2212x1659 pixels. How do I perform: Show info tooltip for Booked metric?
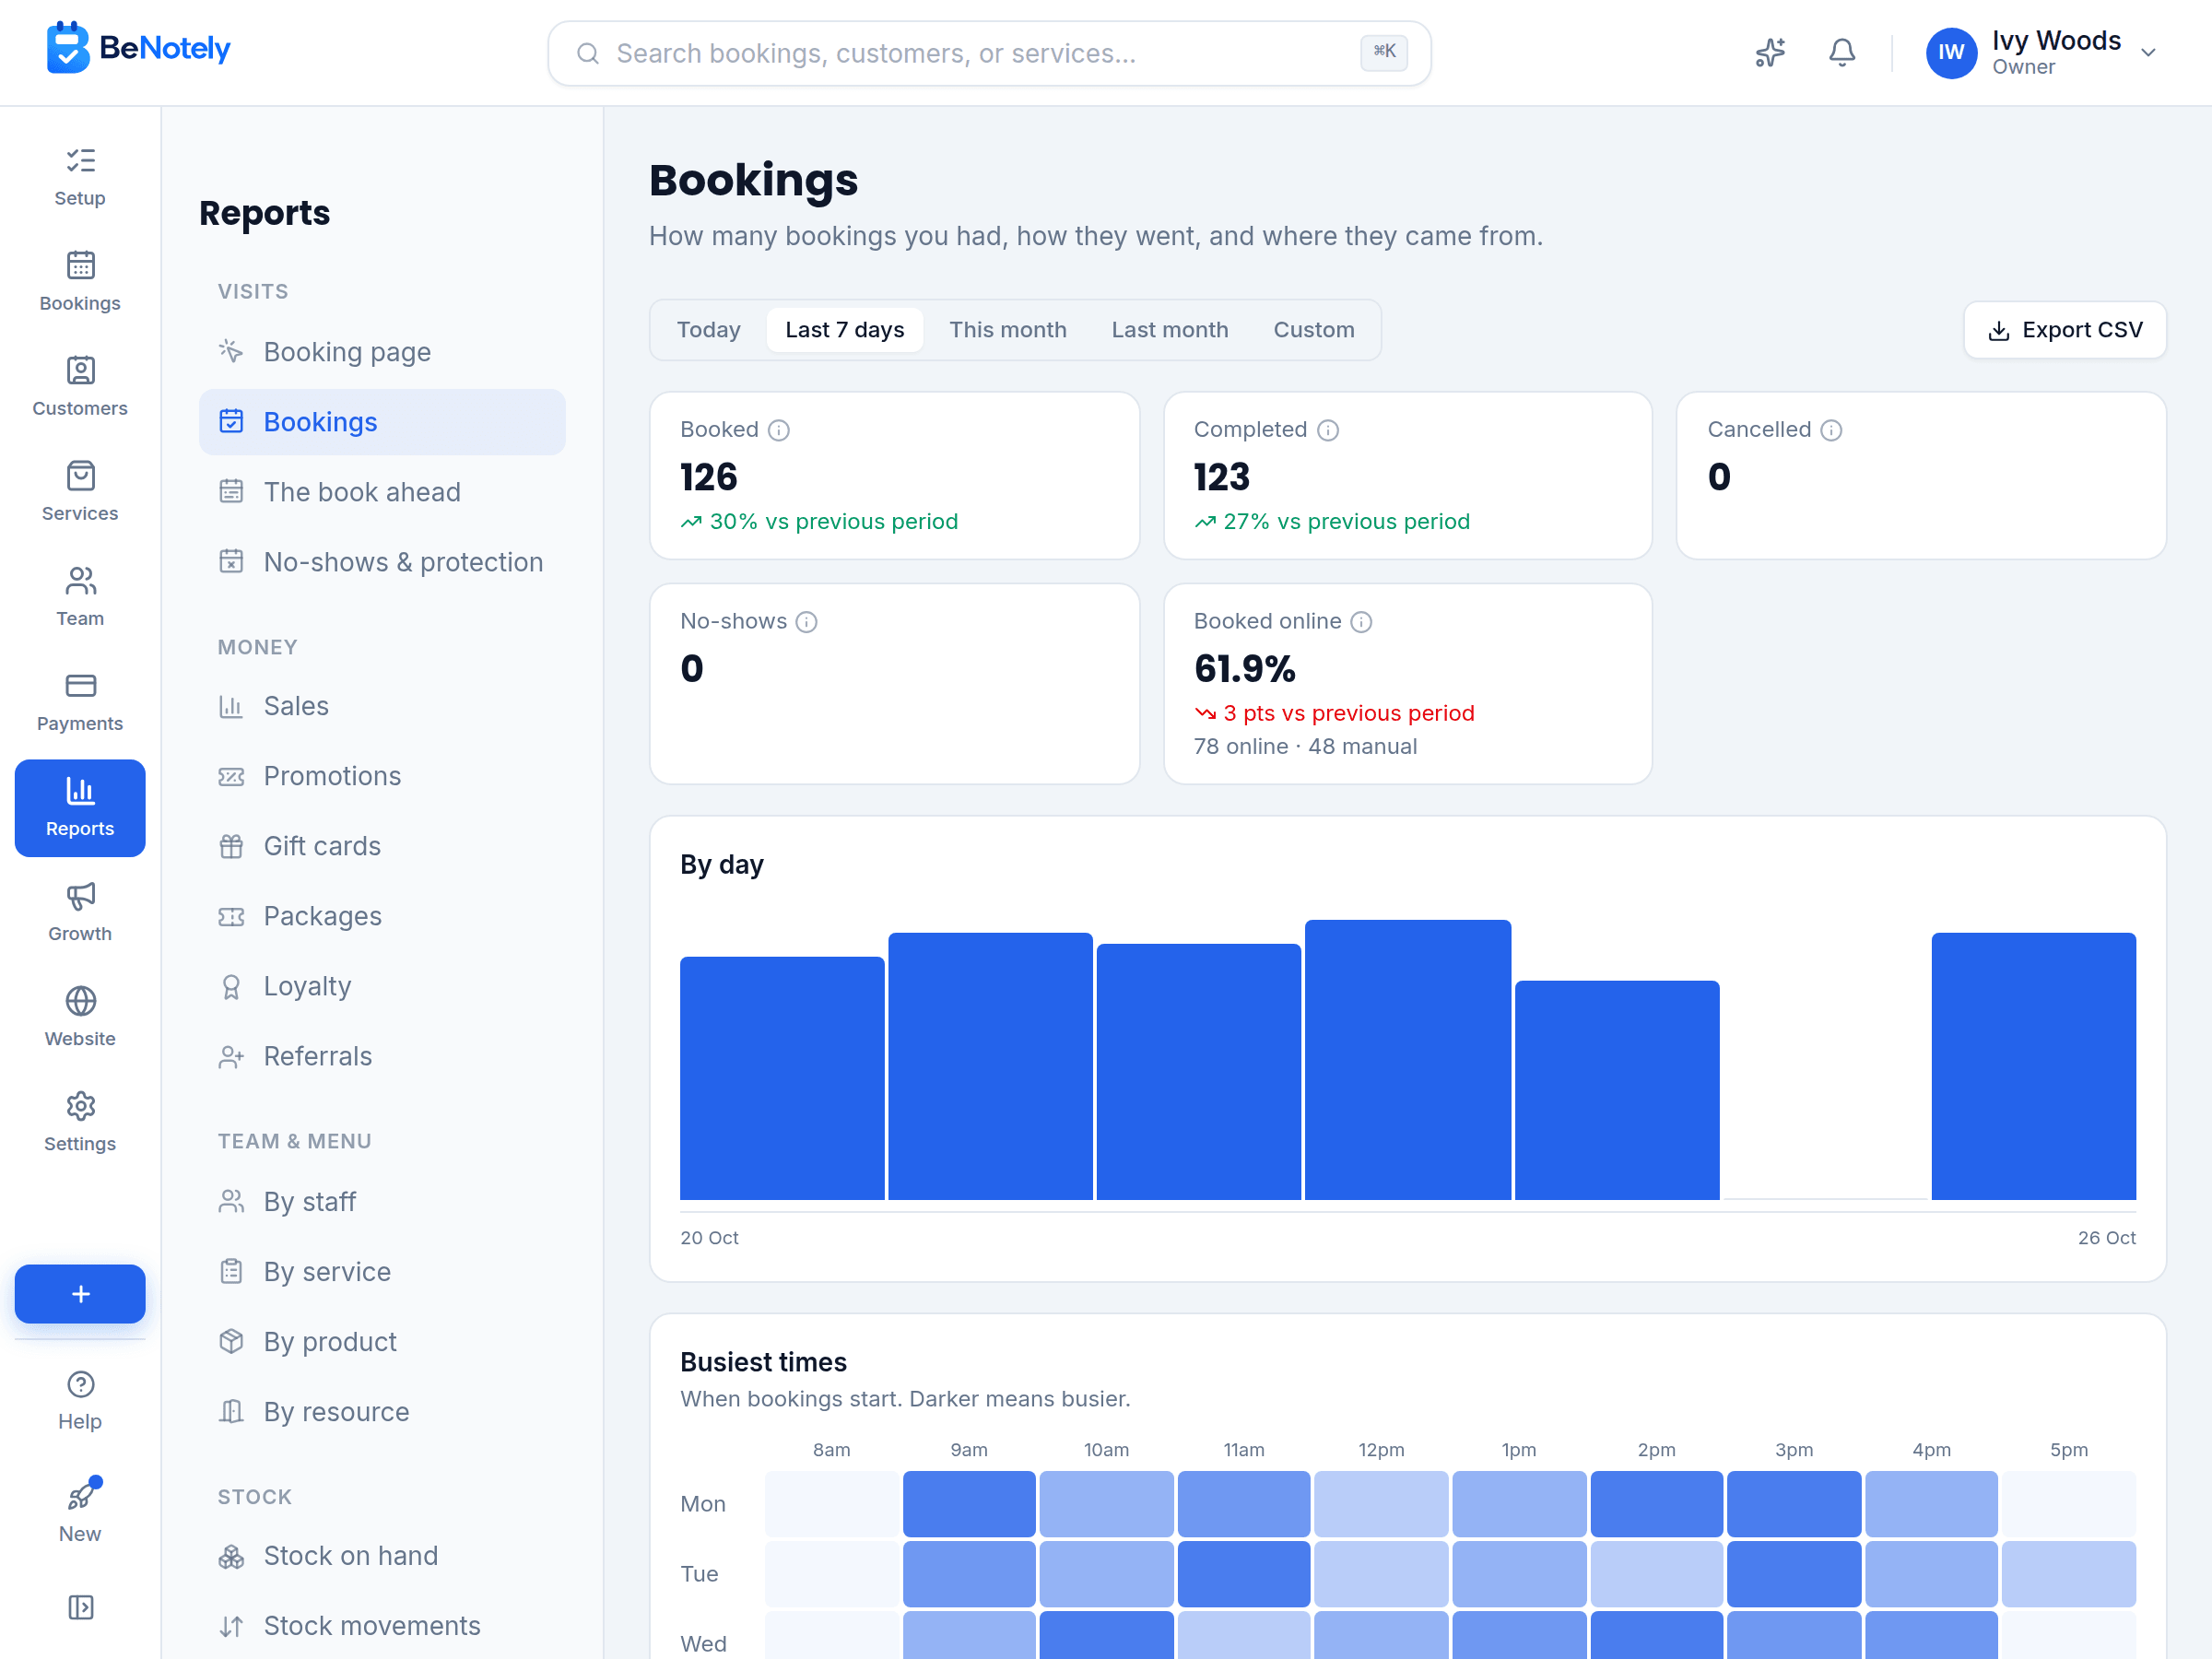coord(779,430)
